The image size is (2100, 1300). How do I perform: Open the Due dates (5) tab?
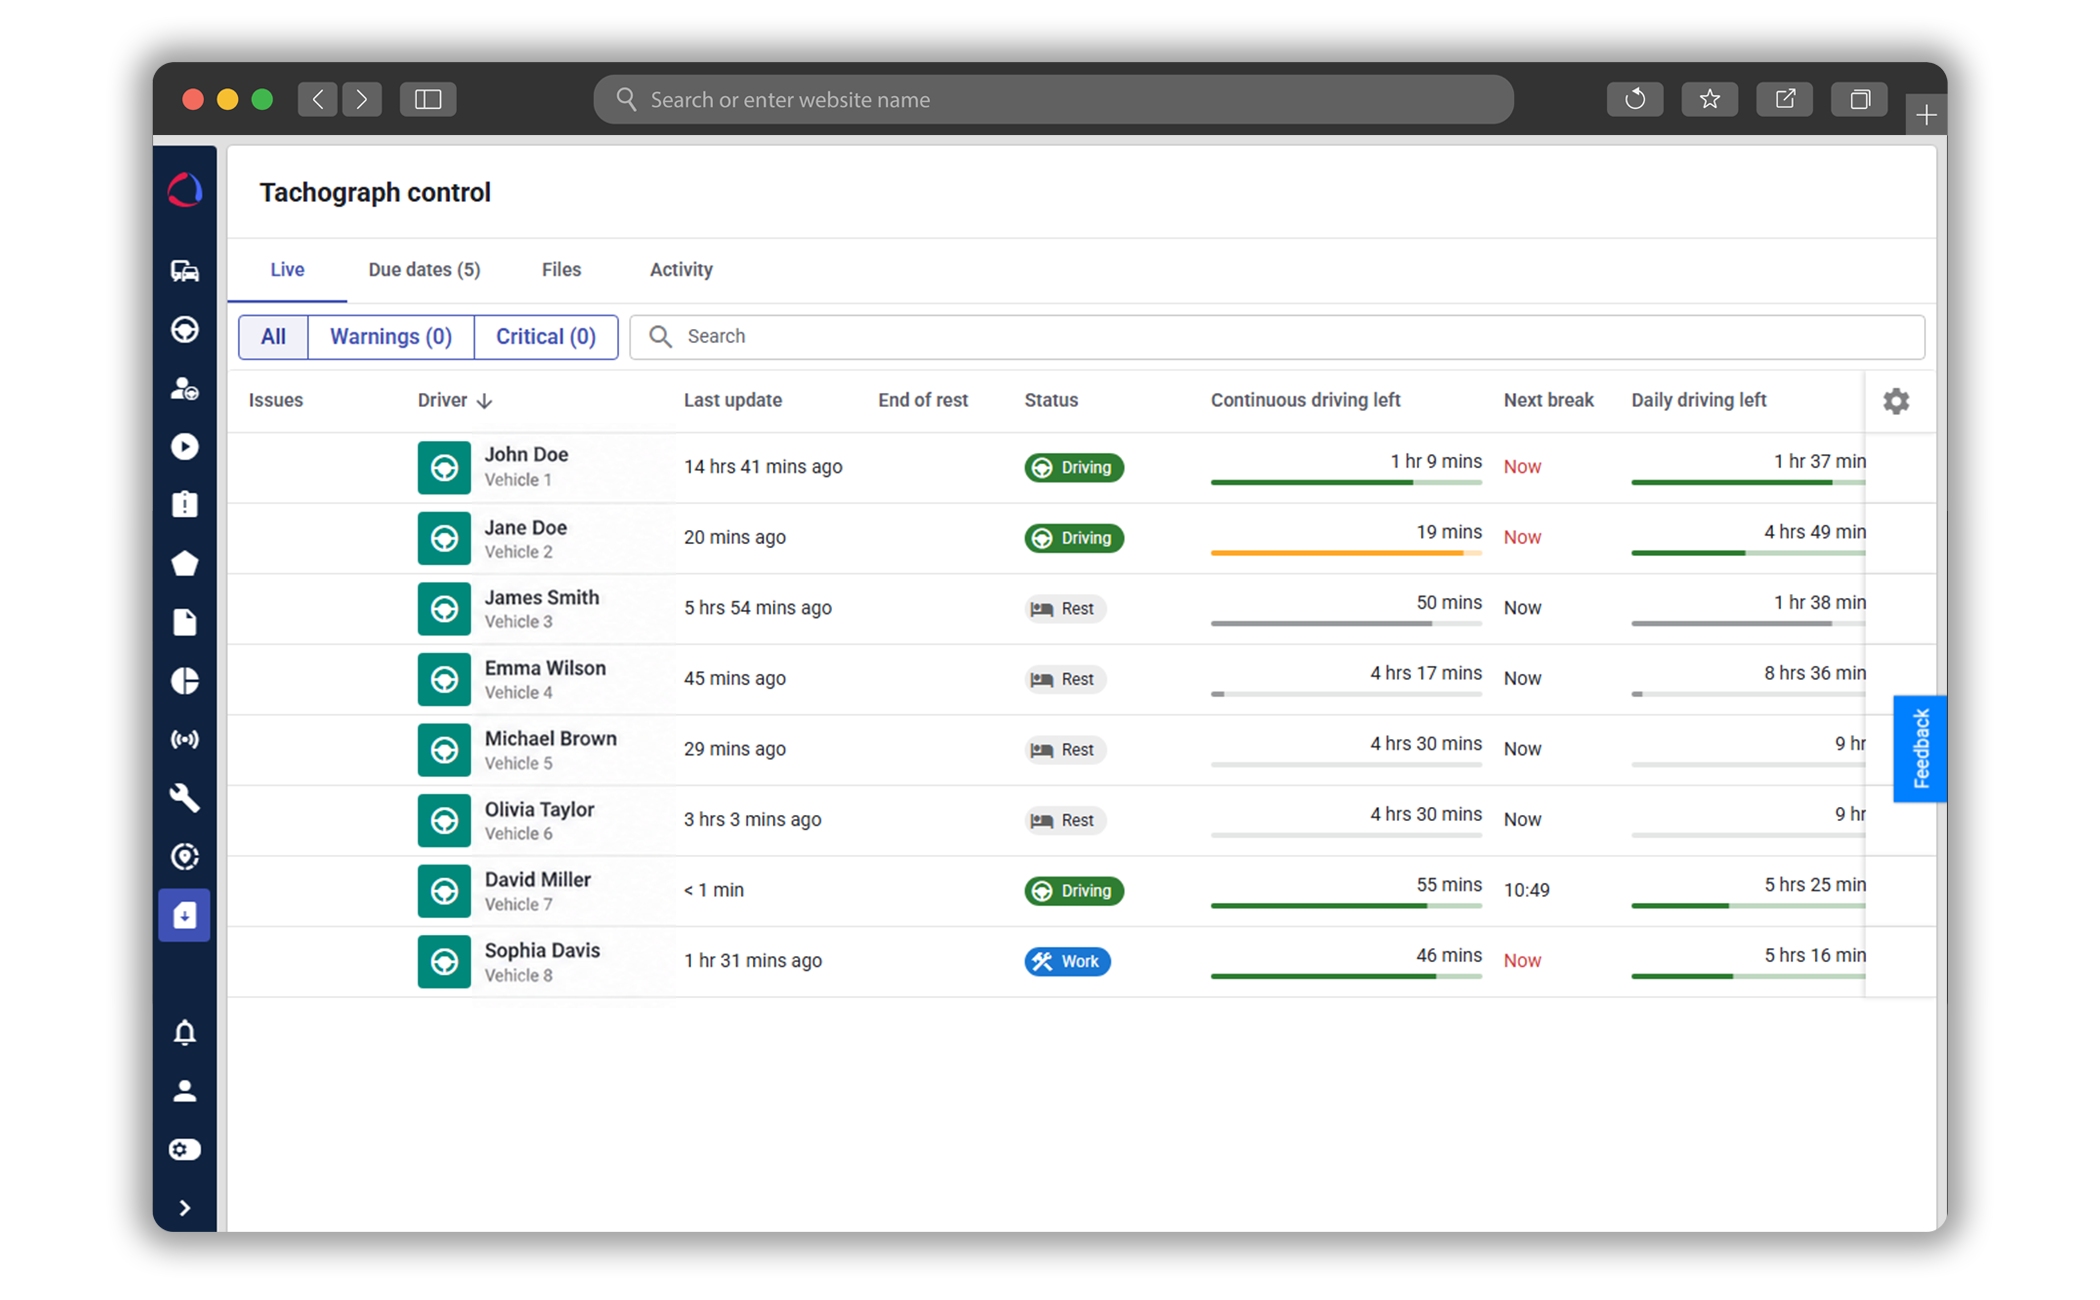[424, 270]
